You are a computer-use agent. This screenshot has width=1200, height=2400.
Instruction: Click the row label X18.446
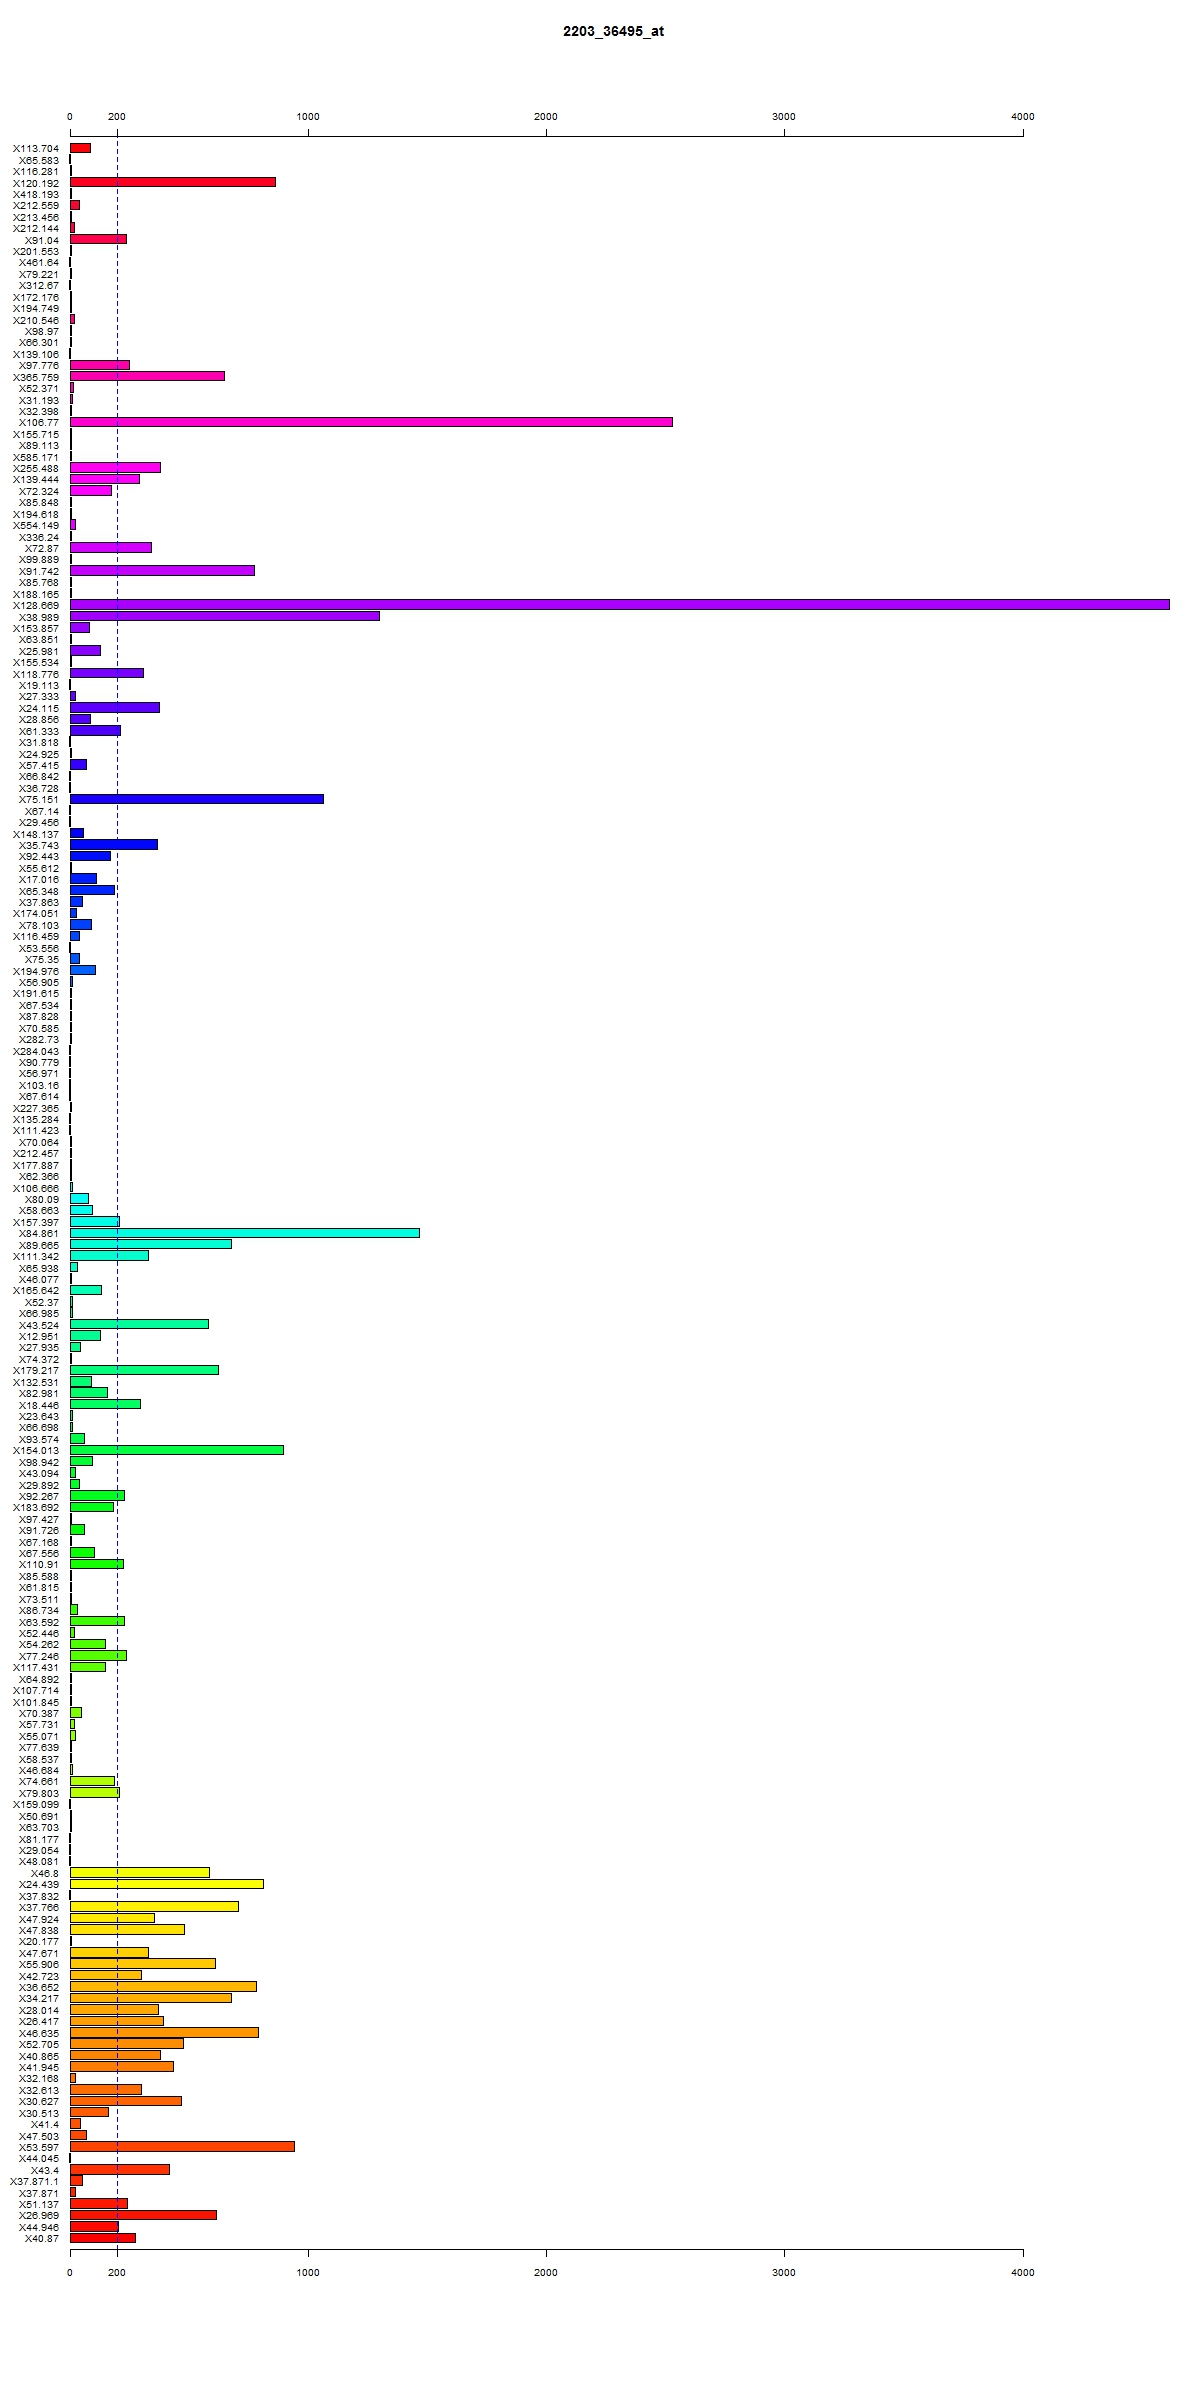pos(39,1405)
